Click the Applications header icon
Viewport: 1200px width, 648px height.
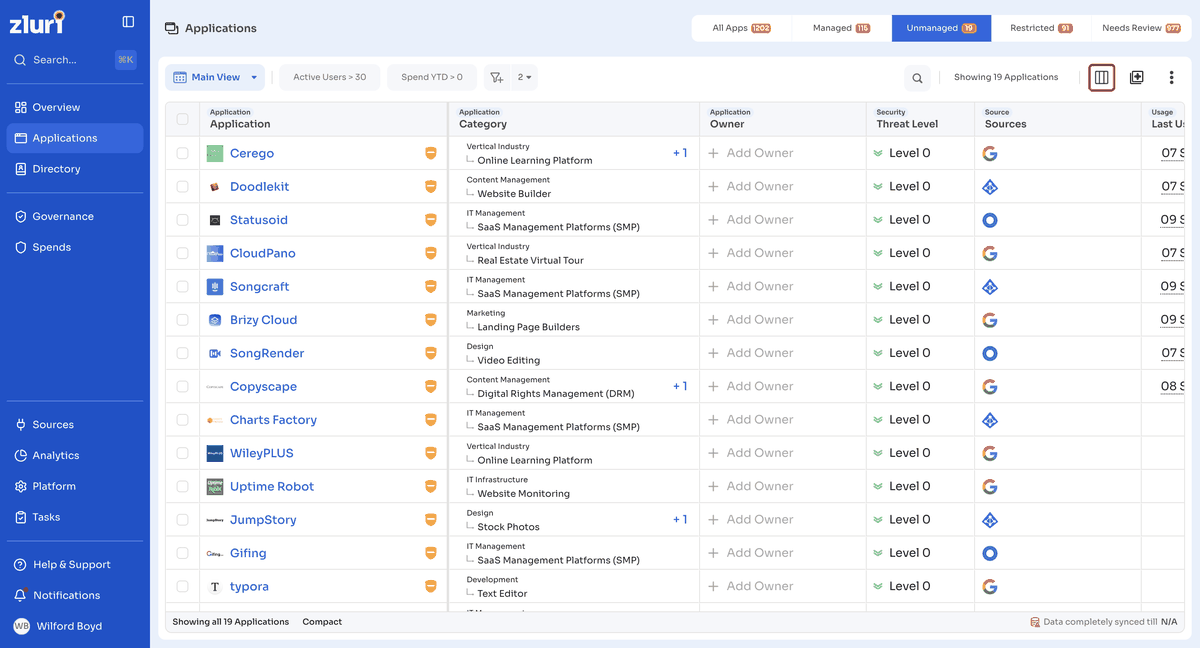[x=172, y=28]
